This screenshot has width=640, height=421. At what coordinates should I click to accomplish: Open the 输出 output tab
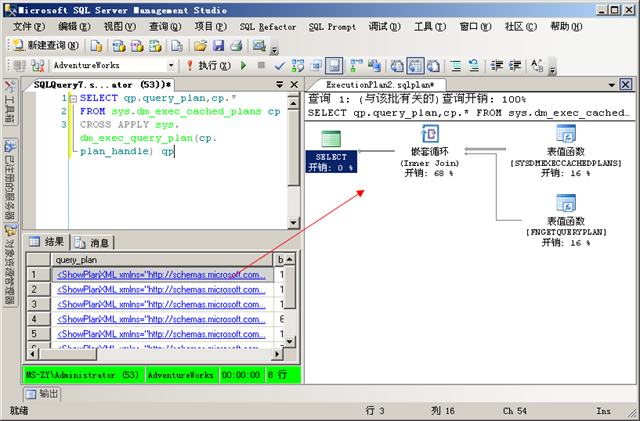click(42, 394)
